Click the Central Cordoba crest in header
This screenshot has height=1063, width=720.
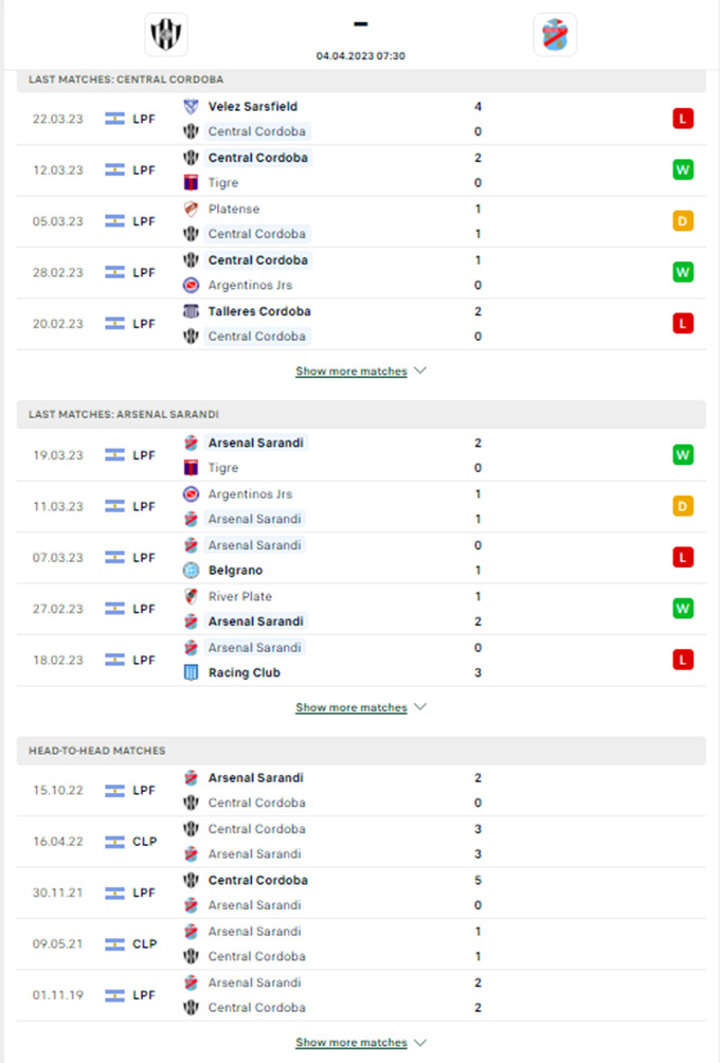coord(166,34)
